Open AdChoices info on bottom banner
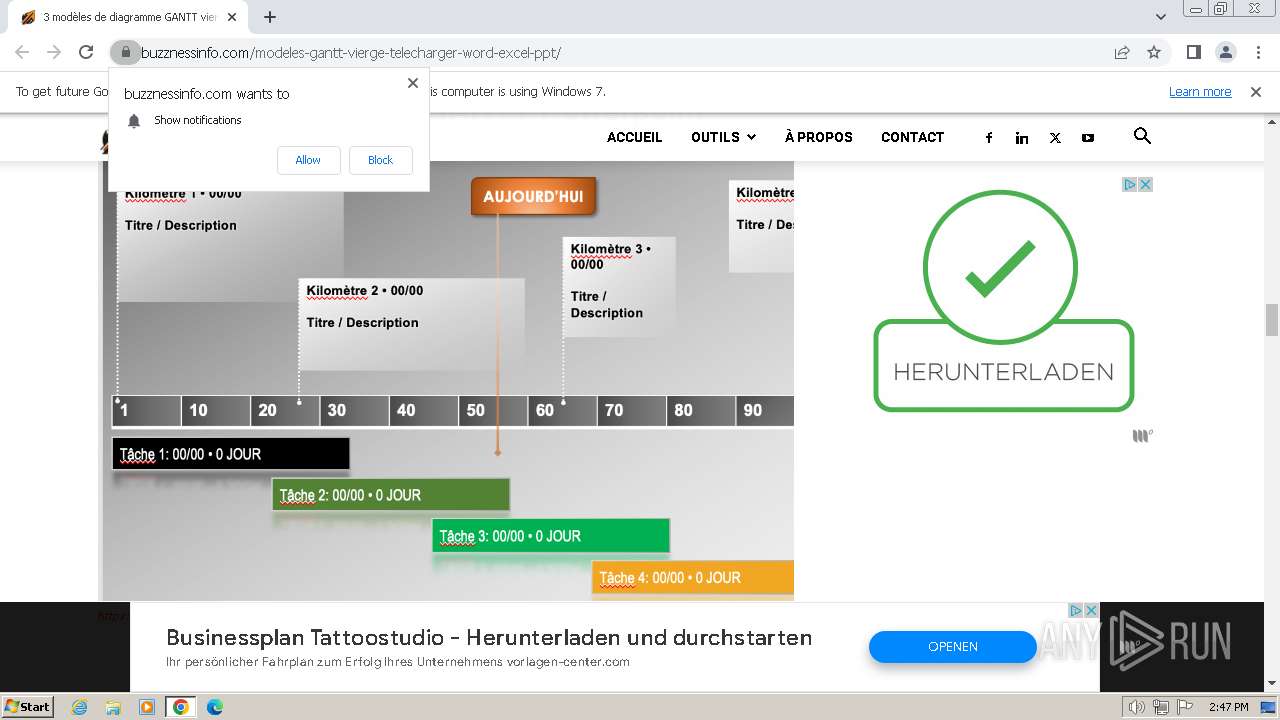The width and height of the screenshot is (1280, 720). click(x=1076, y=610)
